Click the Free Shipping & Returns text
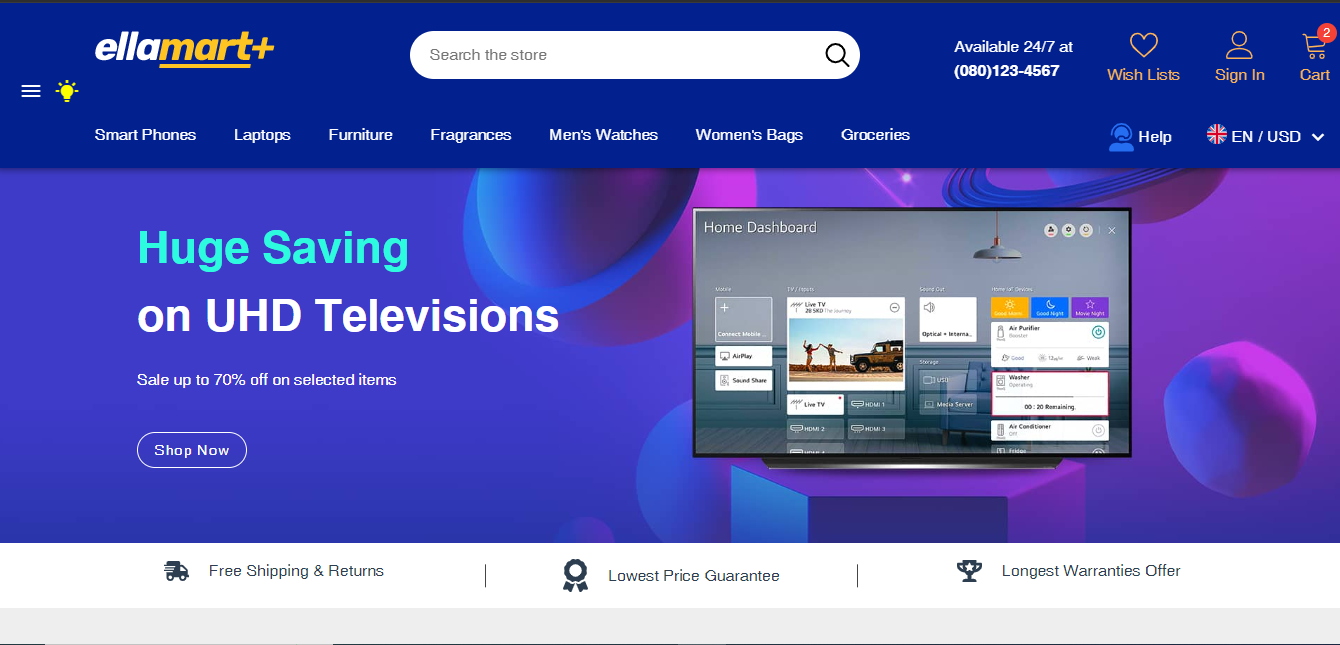The width and height of the screenshot is (1340, 645). click(x=296, y=571)
